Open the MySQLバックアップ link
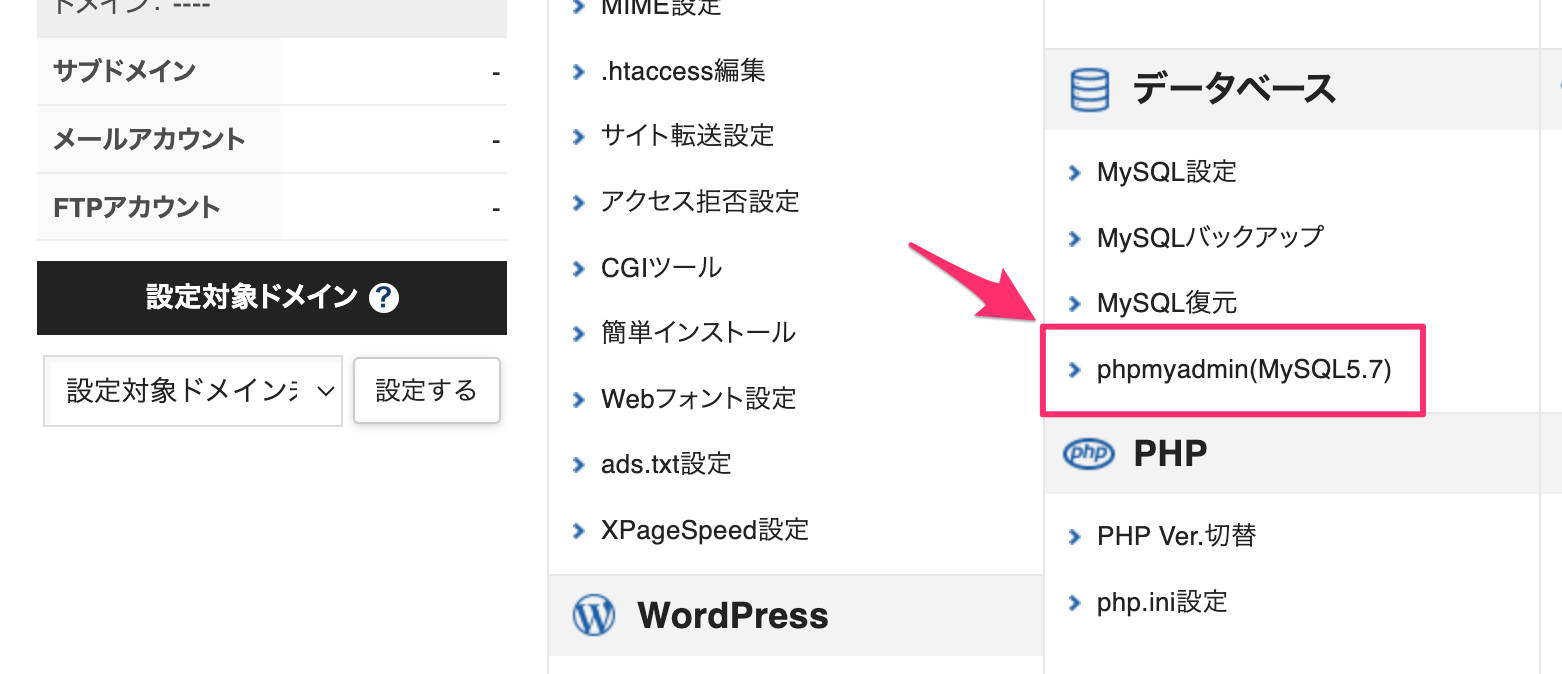The image size is (1562, 674). pyautogui.click(x=1210, y=238)
